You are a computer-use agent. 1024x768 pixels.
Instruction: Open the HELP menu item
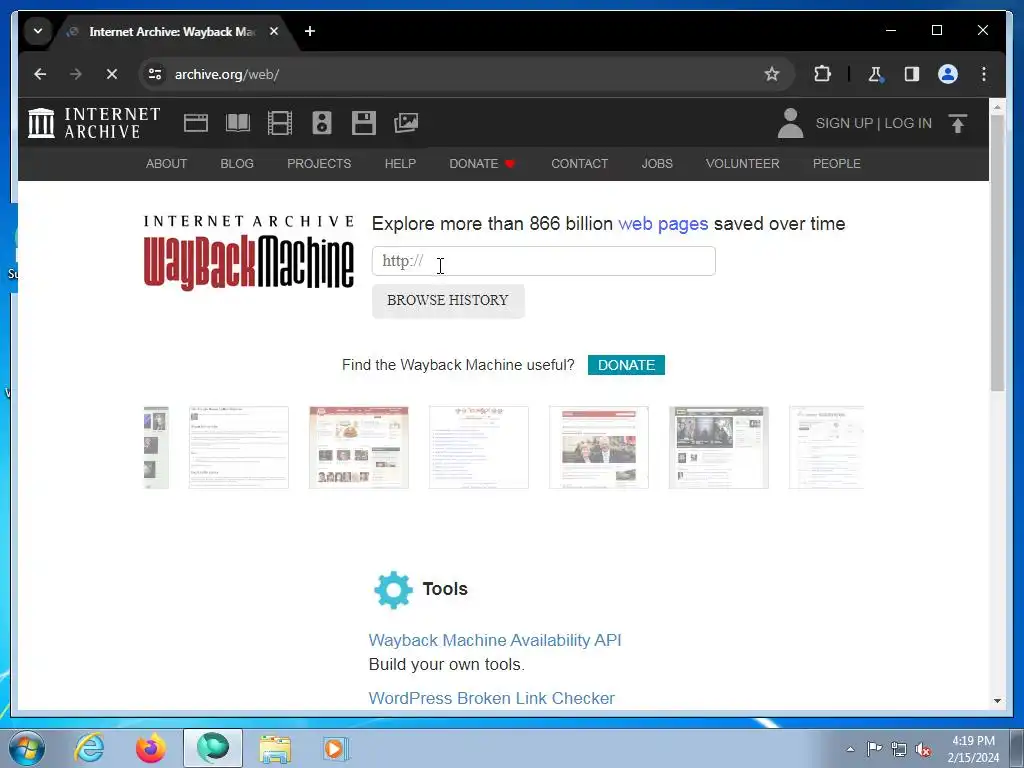tap(400, 164)
